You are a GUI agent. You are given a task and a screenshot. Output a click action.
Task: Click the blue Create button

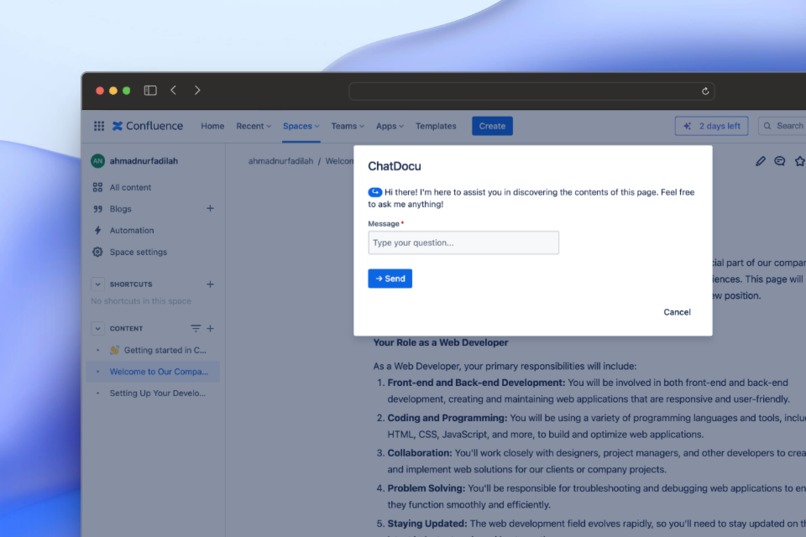[492, 126]
